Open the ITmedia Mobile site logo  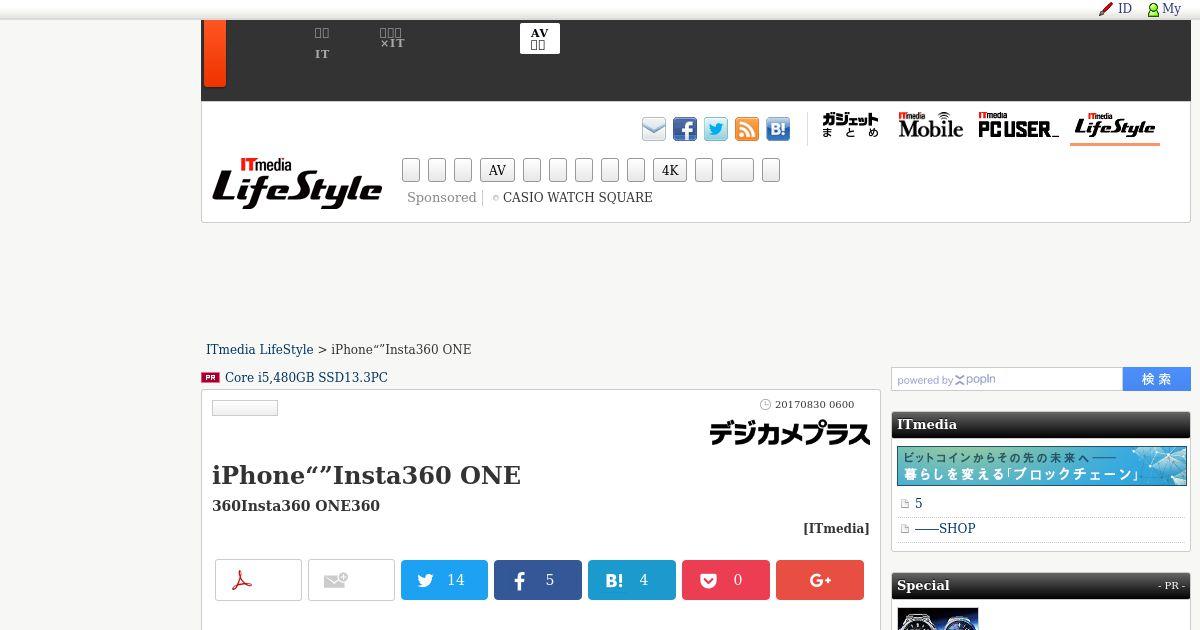pos(931,125)
